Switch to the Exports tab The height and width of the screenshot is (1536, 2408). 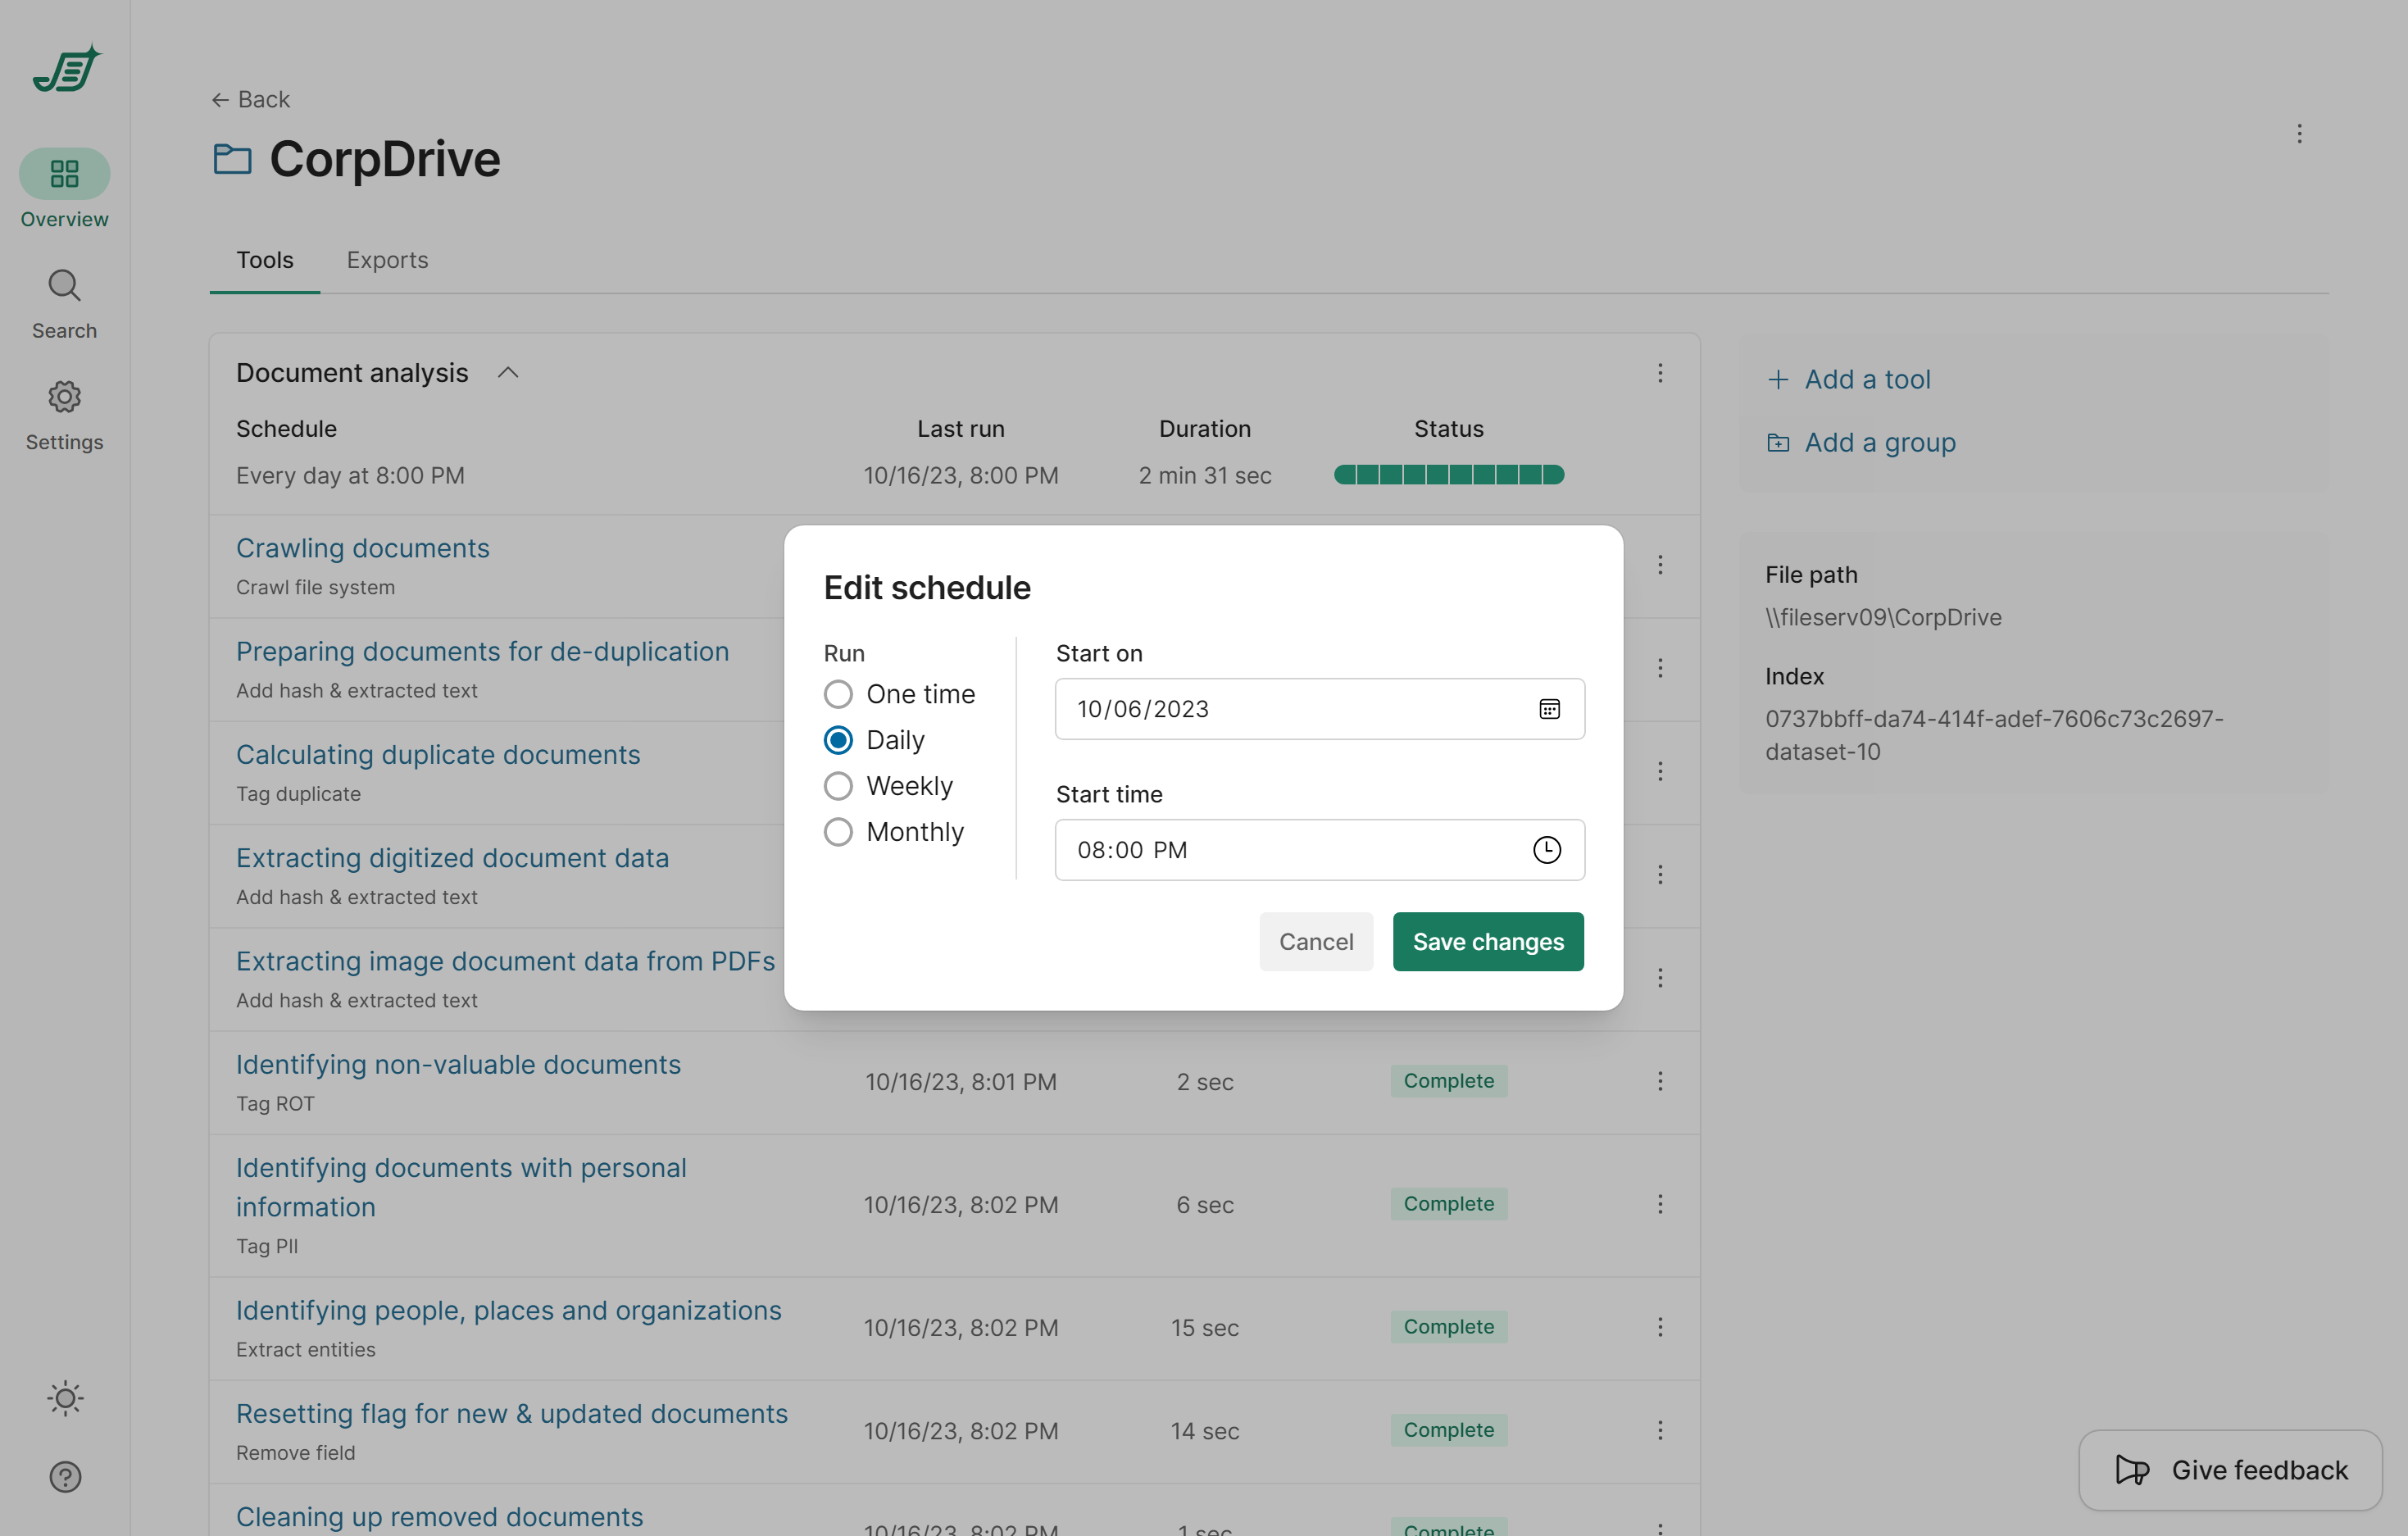[387, 259]
